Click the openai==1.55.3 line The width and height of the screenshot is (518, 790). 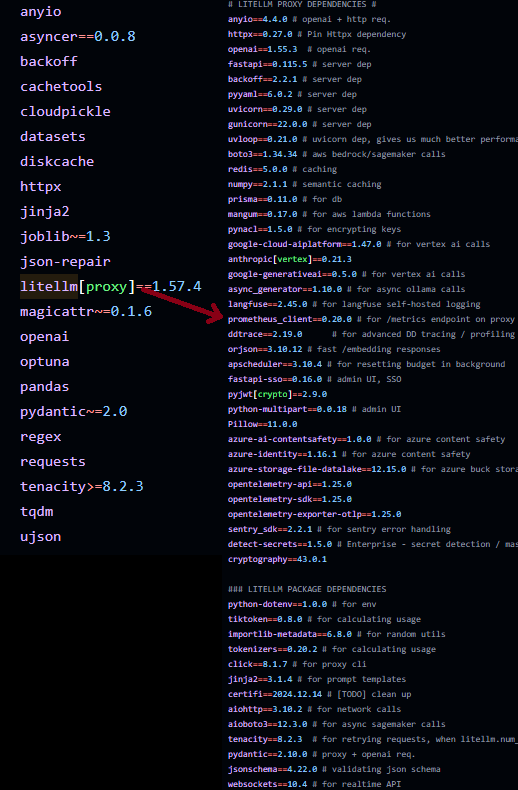tap(299, 49)
